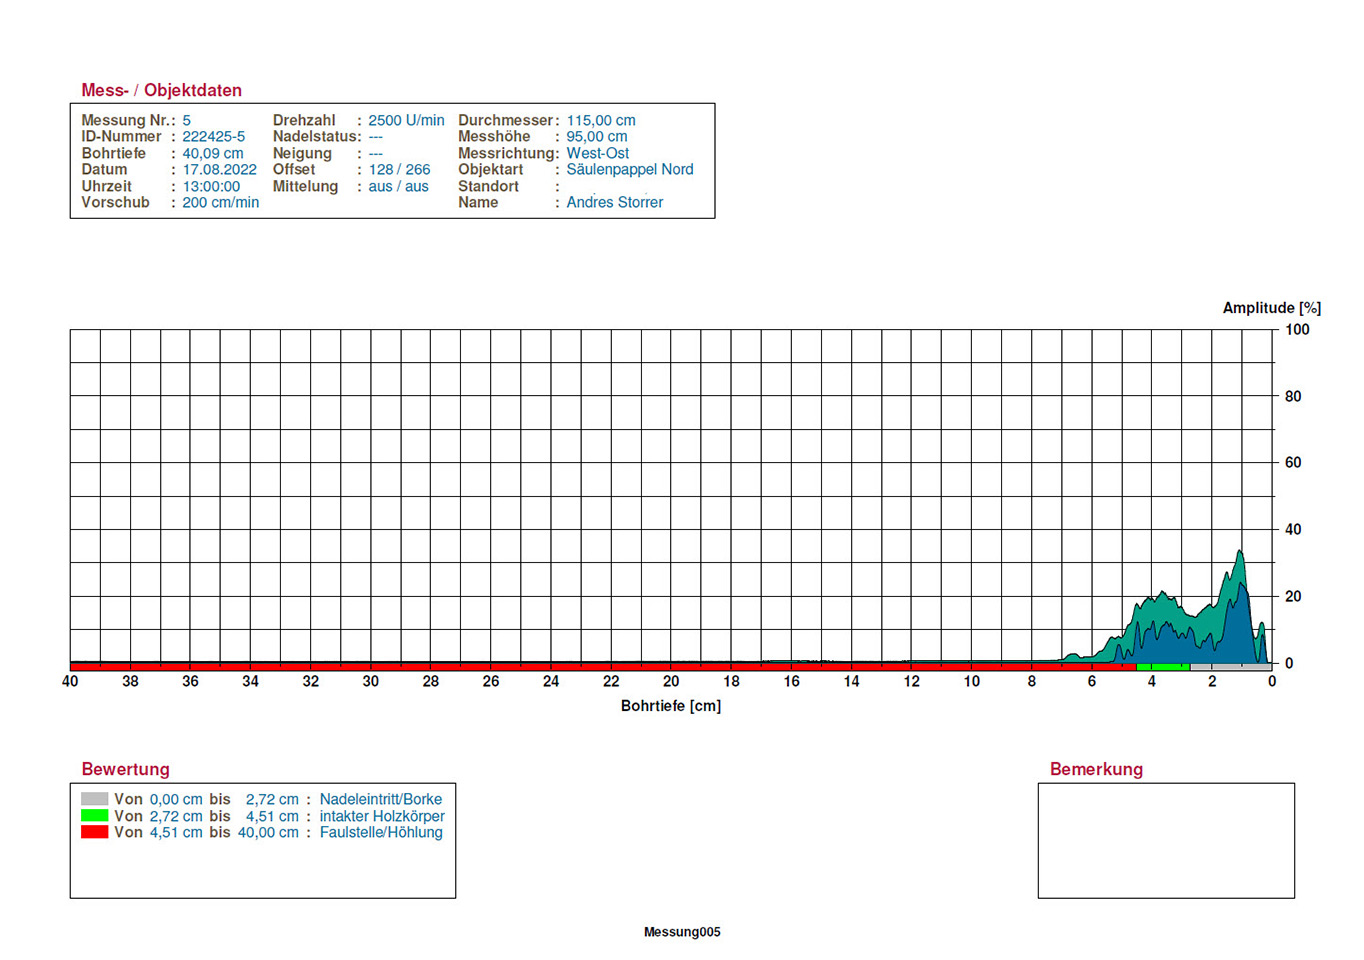Click the Messung005 caption below the report

click(x=681, y=932)
